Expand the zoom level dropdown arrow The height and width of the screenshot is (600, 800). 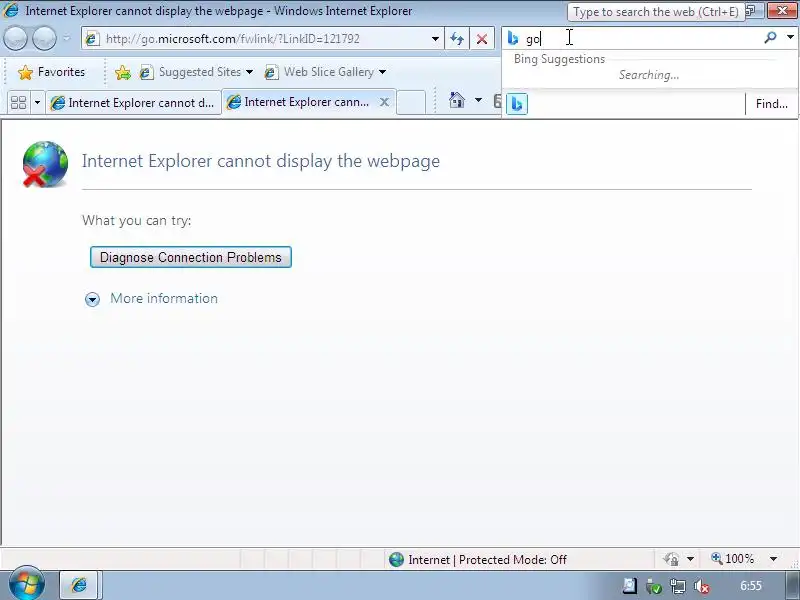tap(773, 559)
